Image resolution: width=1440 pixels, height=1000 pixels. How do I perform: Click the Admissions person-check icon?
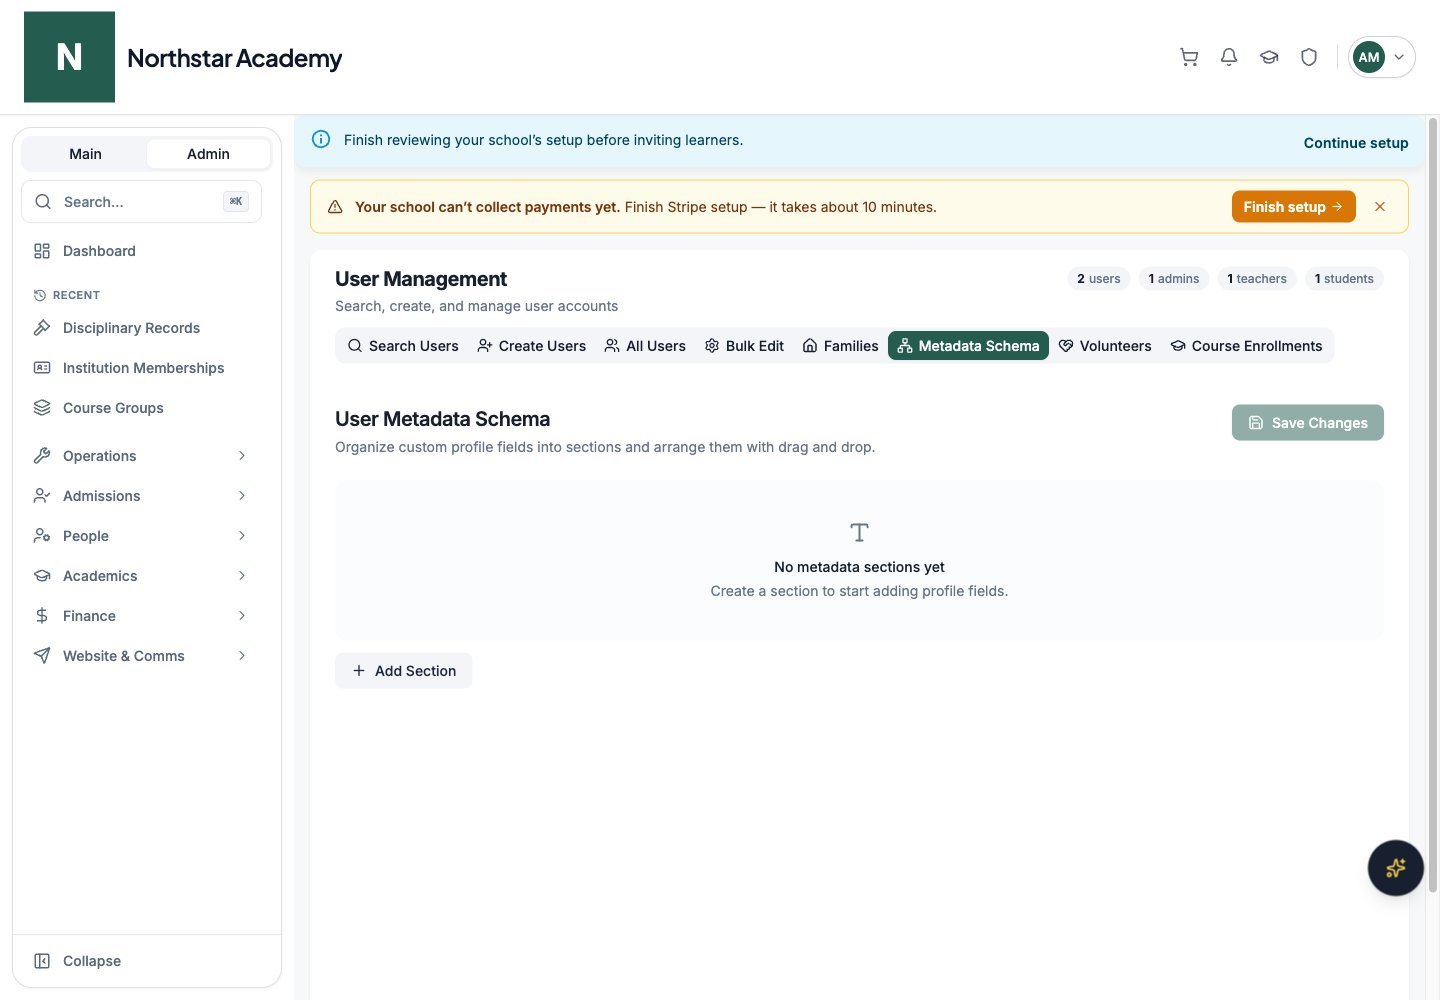point(42,496)
